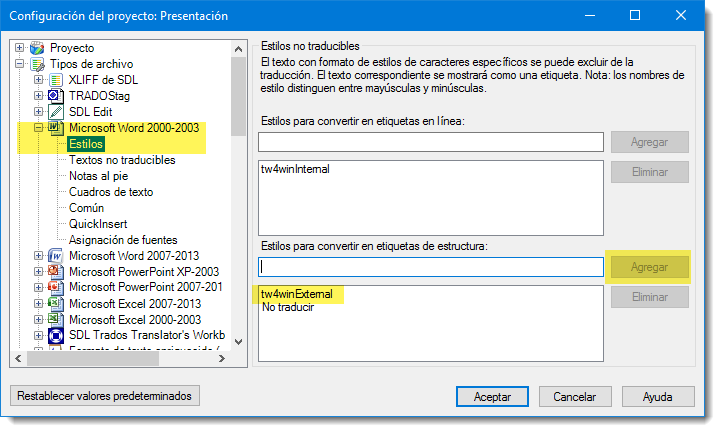Expand the Microsoft Excel 2007-2013 node

[39, 303]
